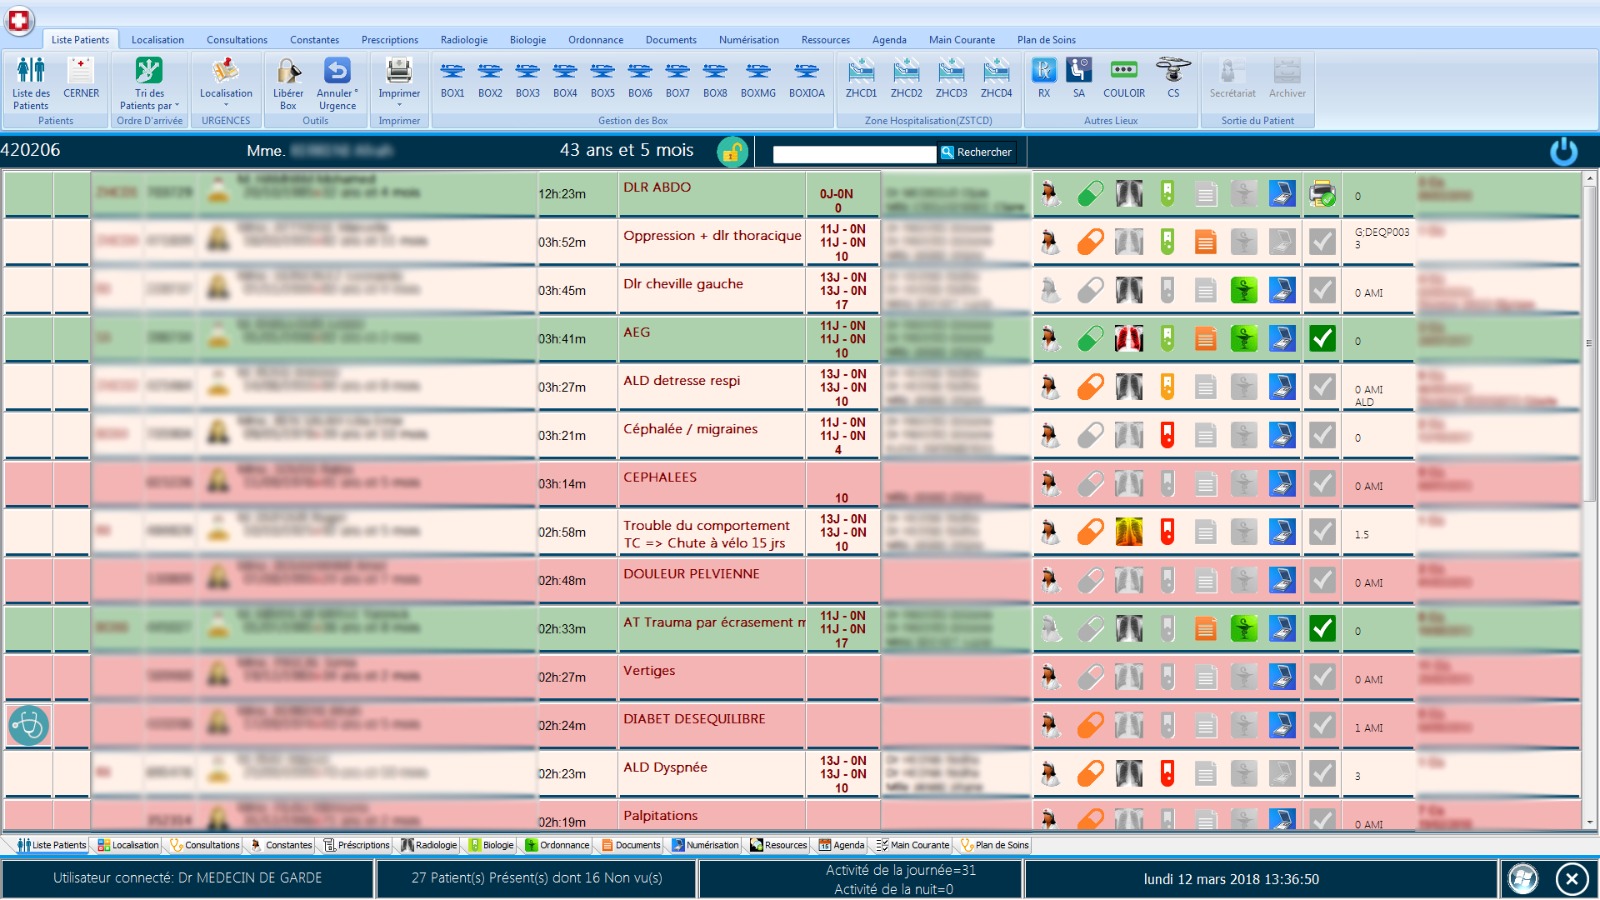The width and height of the screenshot is (1600, 900).
Task: Toggle grey checkmark in Dlr cheville gauche row
Action: point(1322,290)
